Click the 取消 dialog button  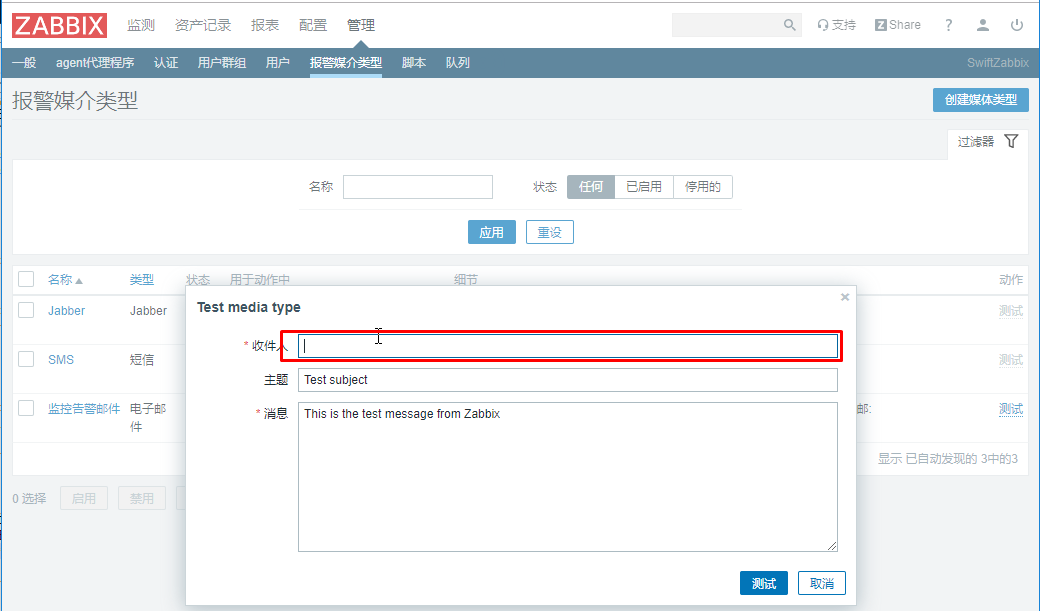tap(822, 583)
